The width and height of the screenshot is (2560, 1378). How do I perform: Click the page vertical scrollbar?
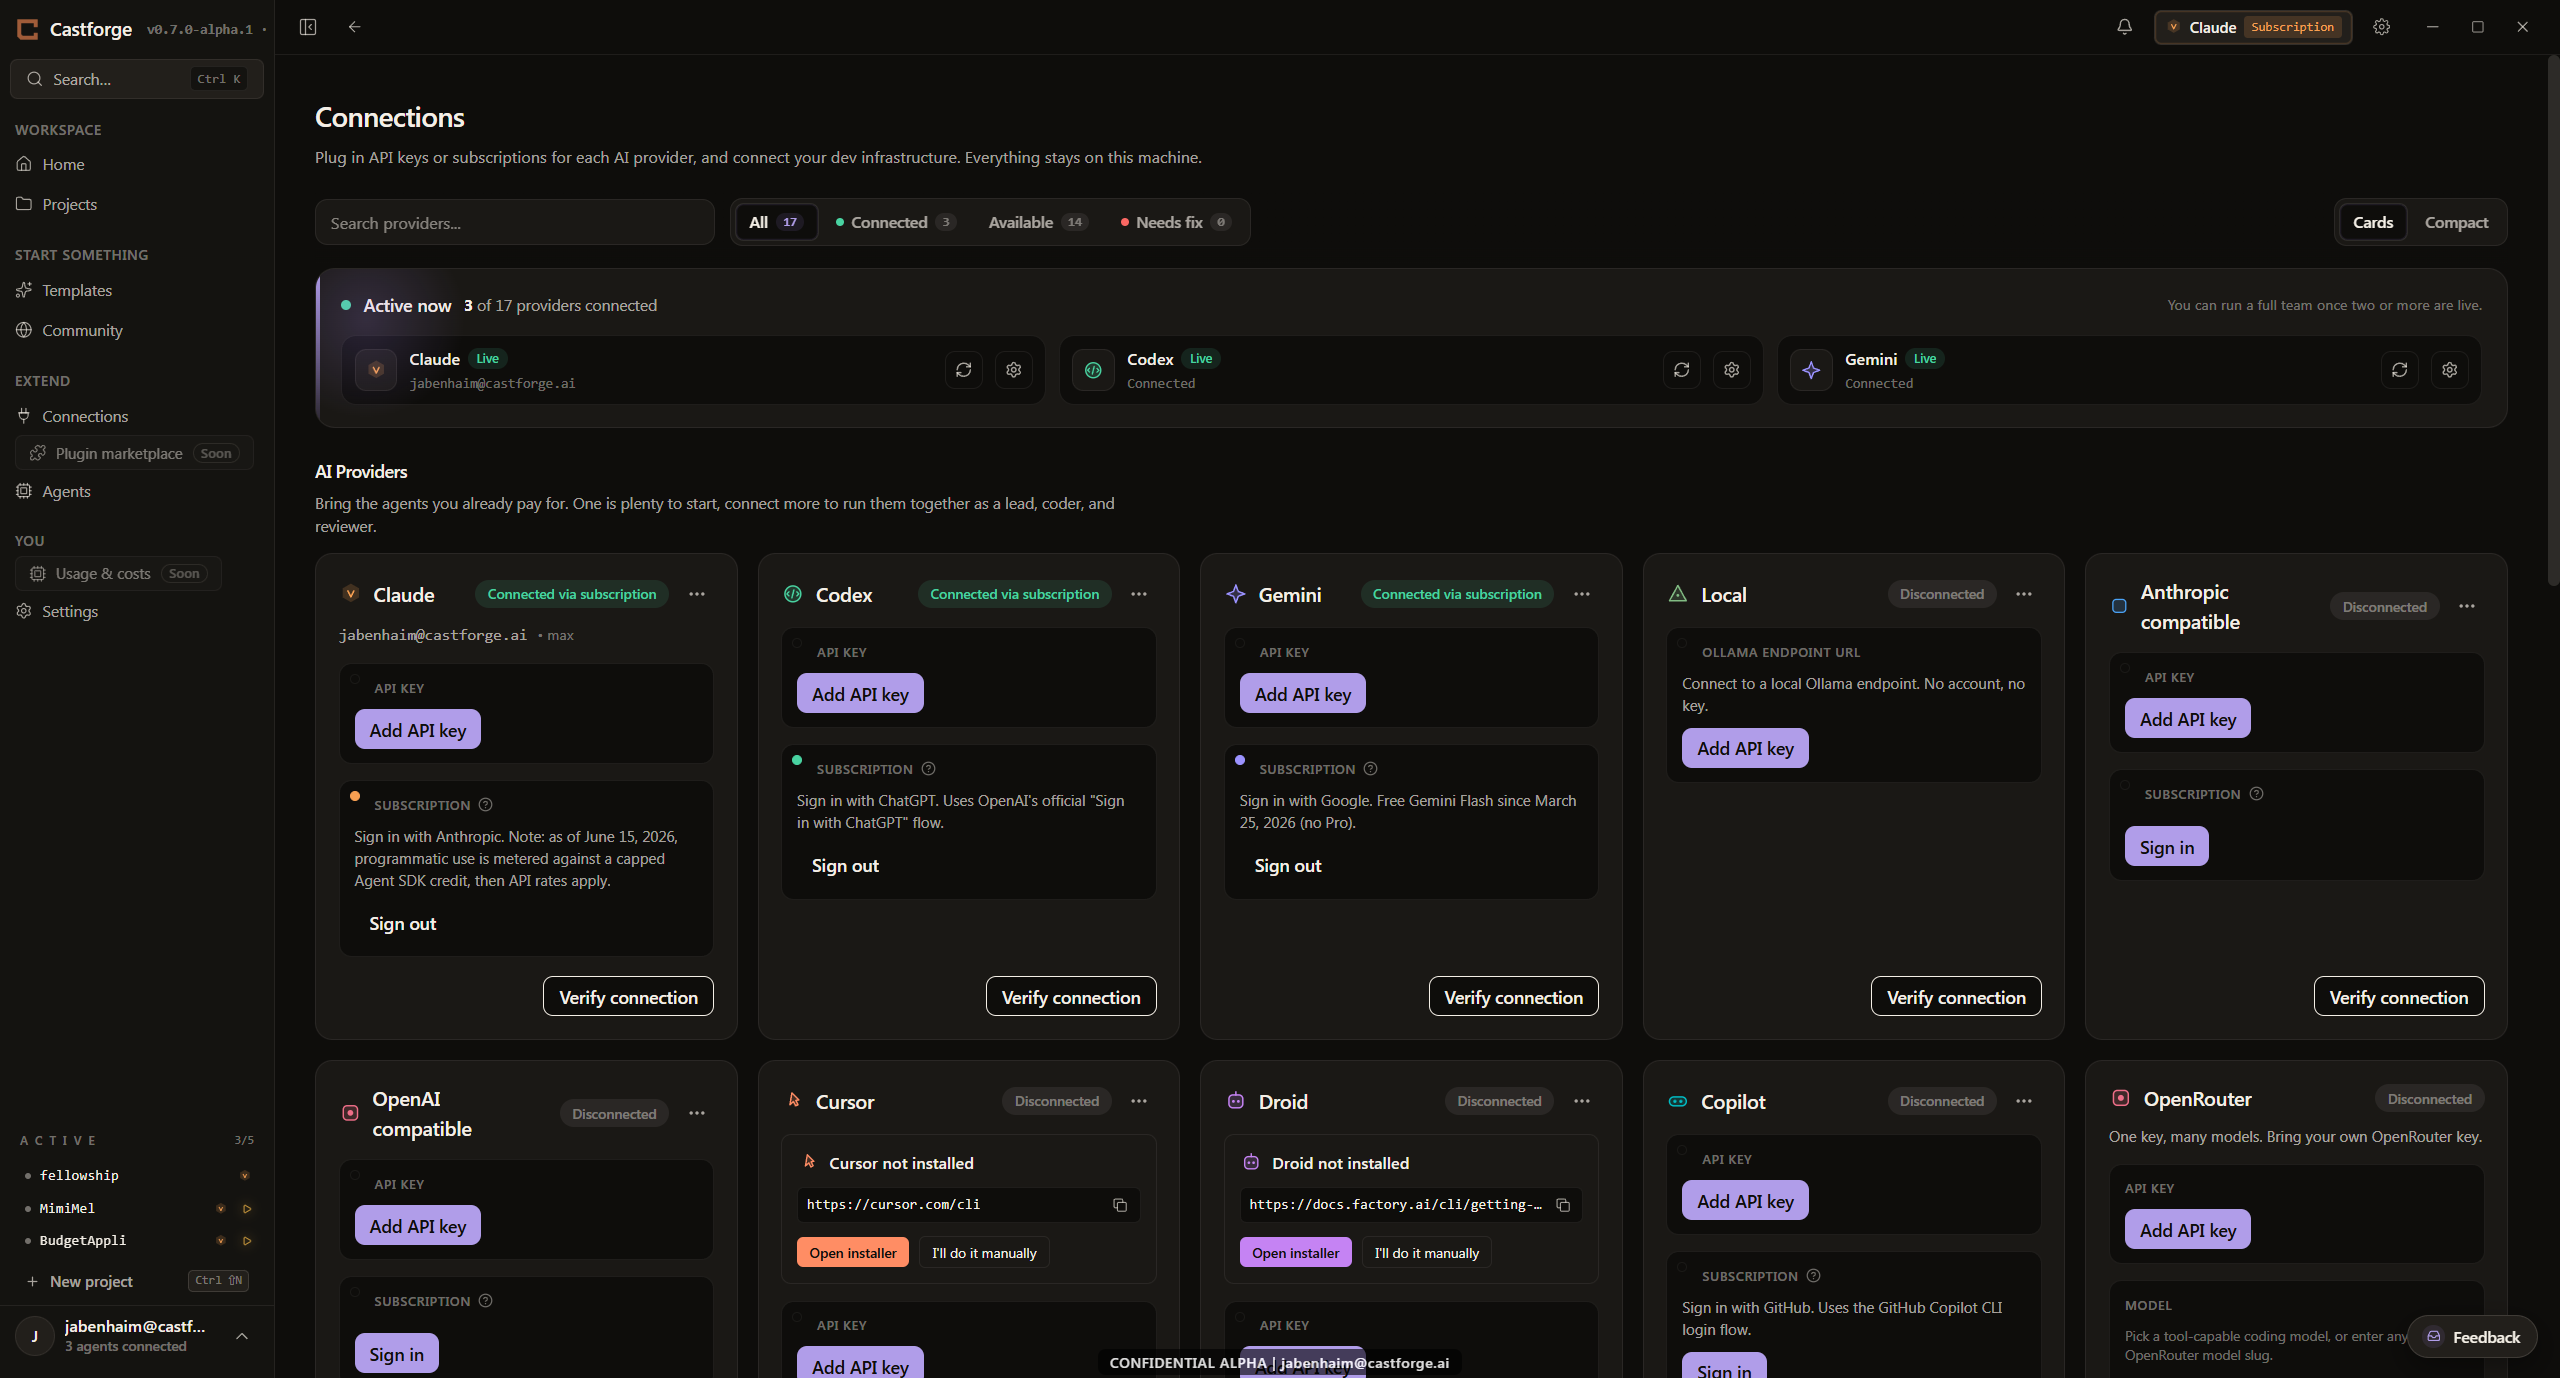pyautogui.click(x=2552, y=320)
